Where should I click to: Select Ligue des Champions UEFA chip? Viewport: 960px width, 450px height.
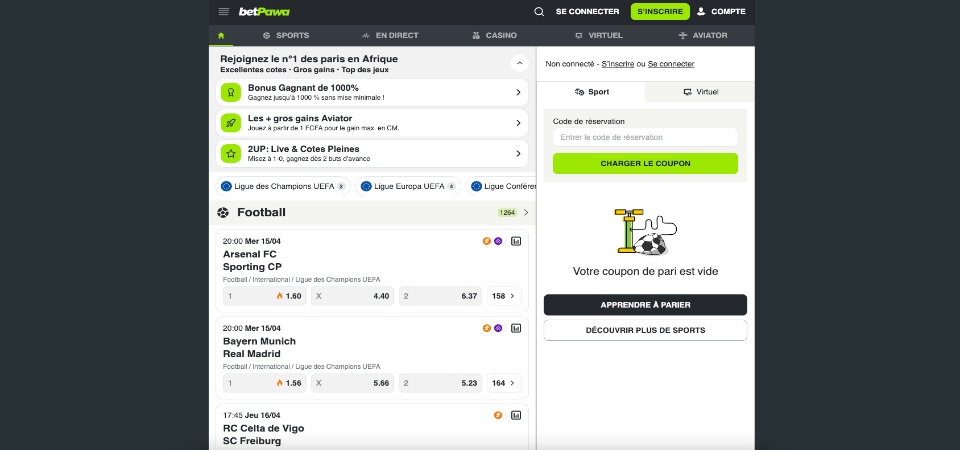(x=283, y=186)
